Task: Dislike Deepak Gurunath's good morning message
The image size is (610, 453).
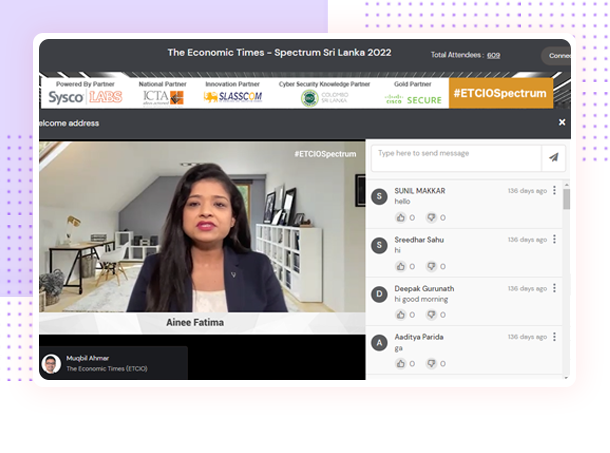Action: [x=432, y=315]
